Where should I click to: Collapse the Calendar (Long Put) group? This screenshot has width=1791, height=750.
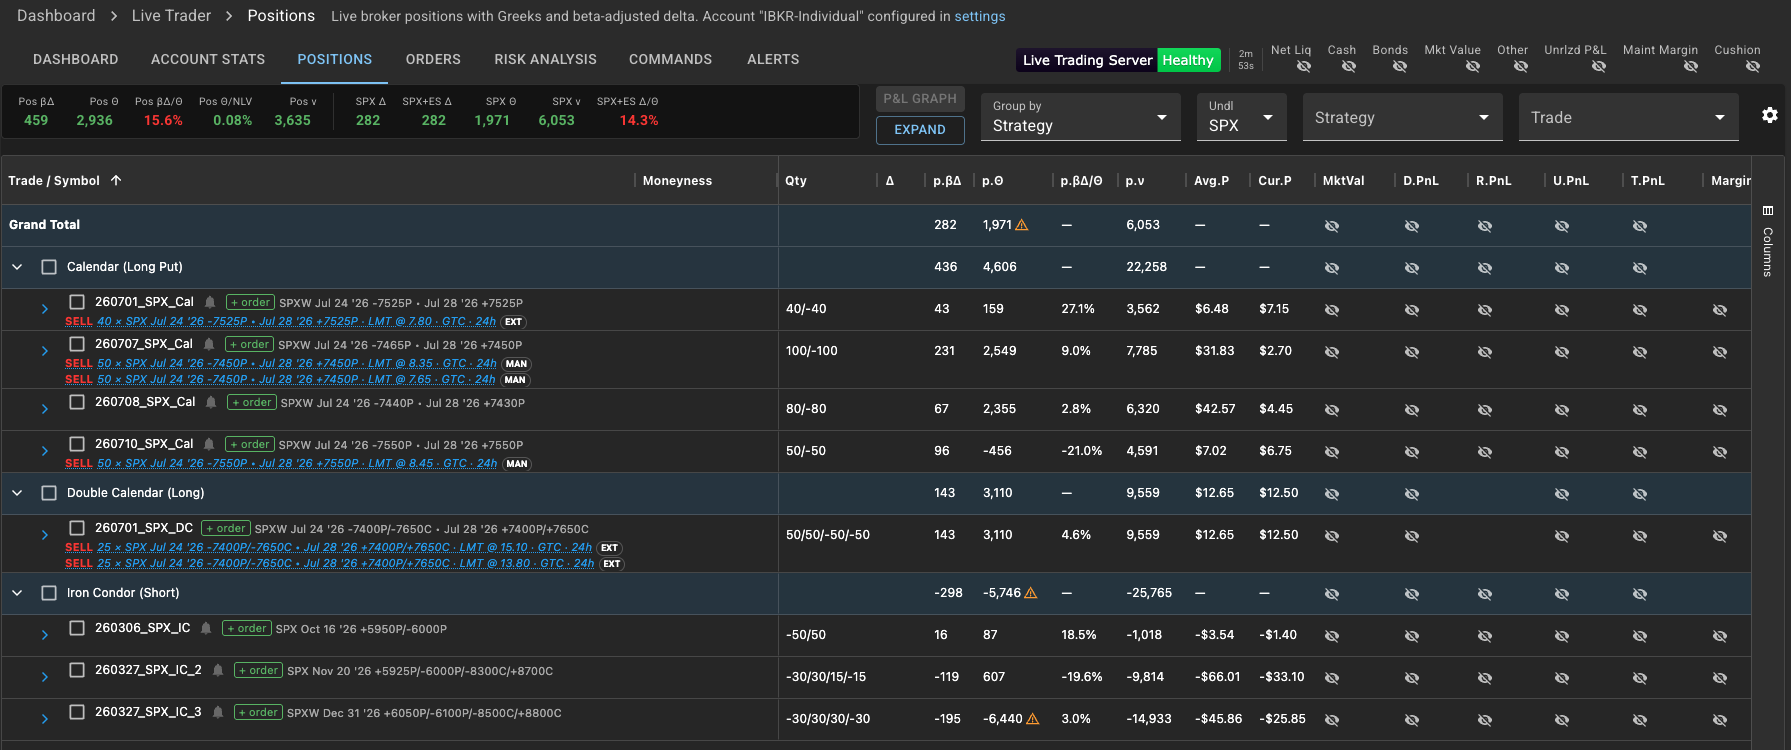point(17,267)
